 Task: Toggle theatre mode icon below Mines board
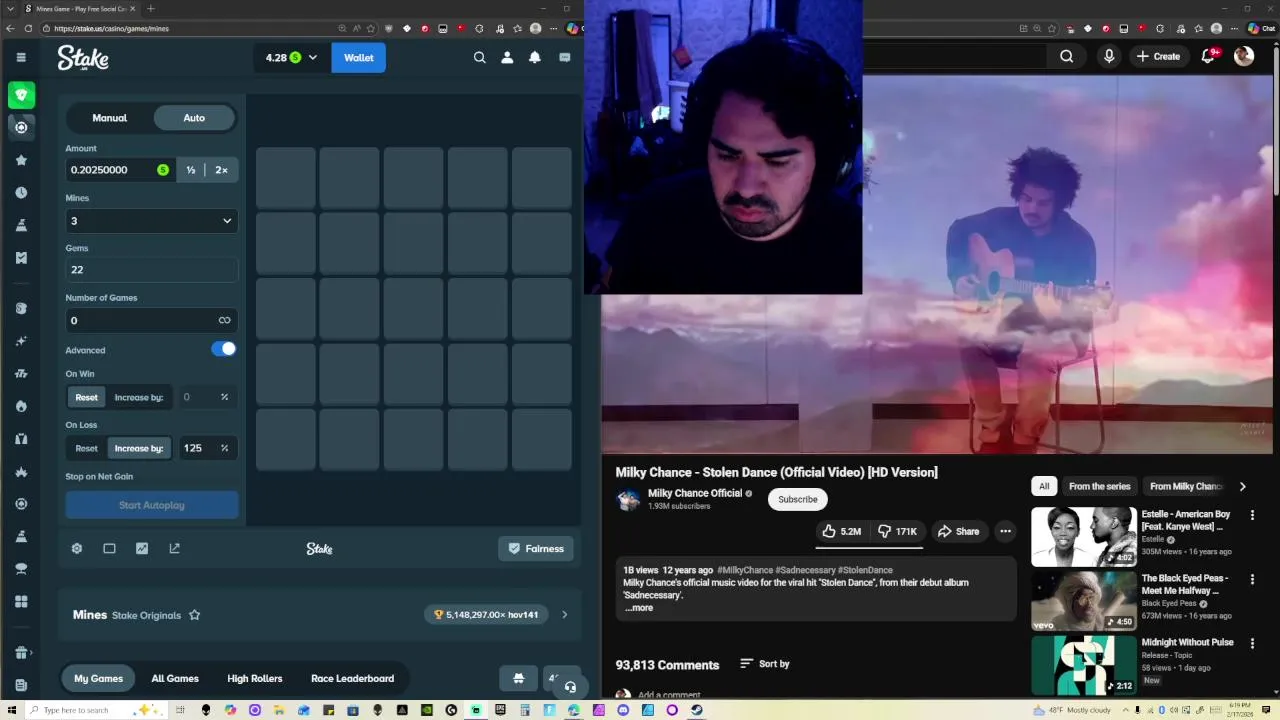click(109, 548)
